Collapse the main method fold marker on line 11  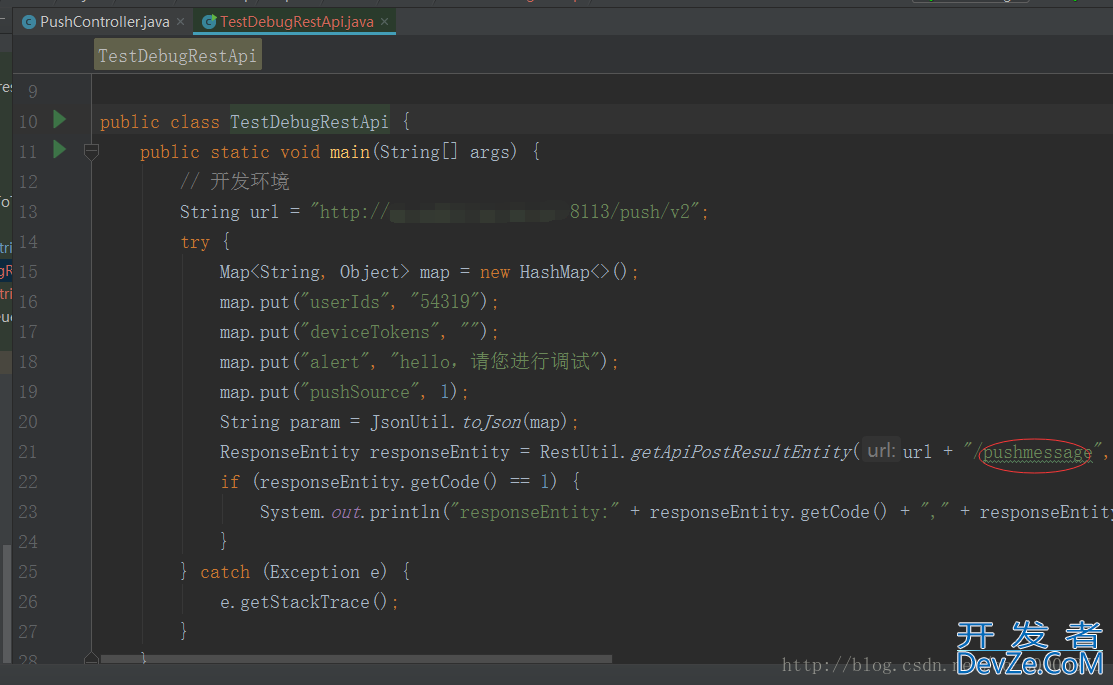coord(91,151)
